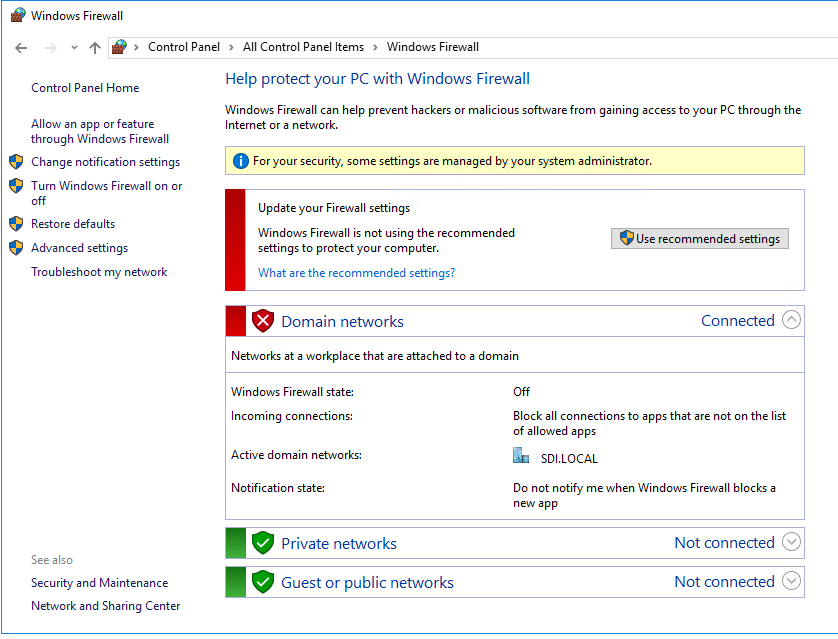Select All Control Panel Items breadcrumb

point(303,47)
